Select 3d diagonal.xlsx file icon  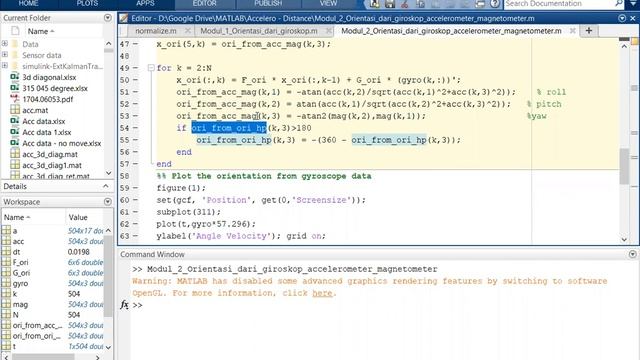(x=15, y=77)
